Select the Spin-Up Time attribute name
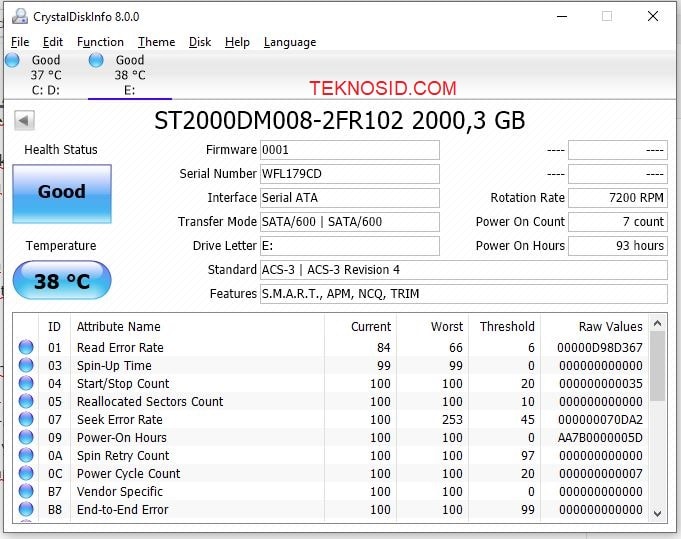The width and height of the screenshot is (681, 539). 114,366
